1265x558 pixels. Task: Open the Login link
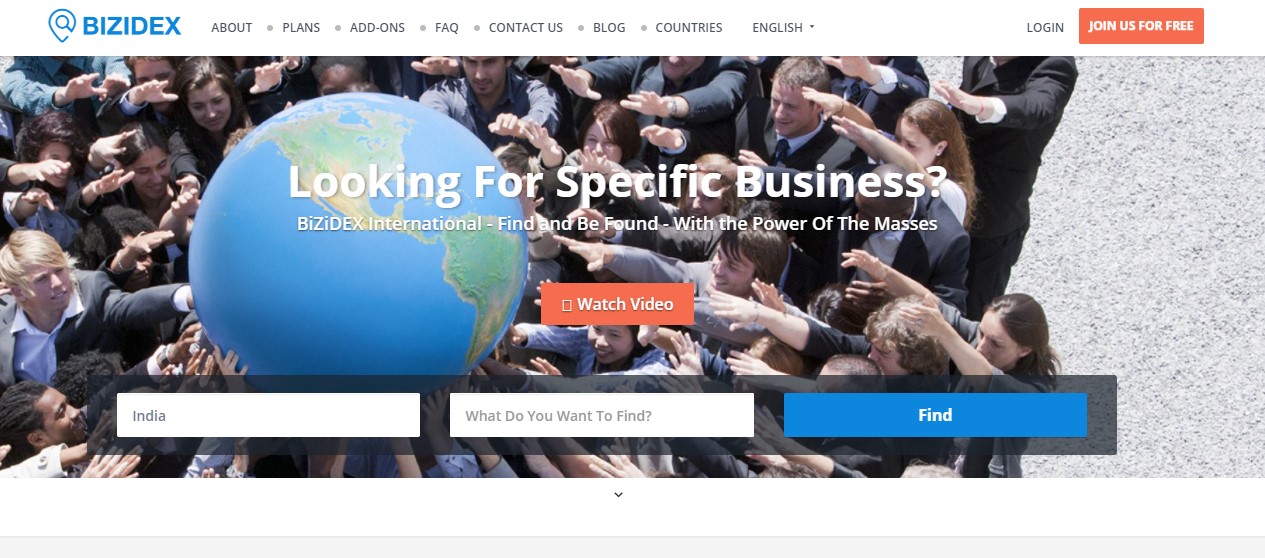1045,28
